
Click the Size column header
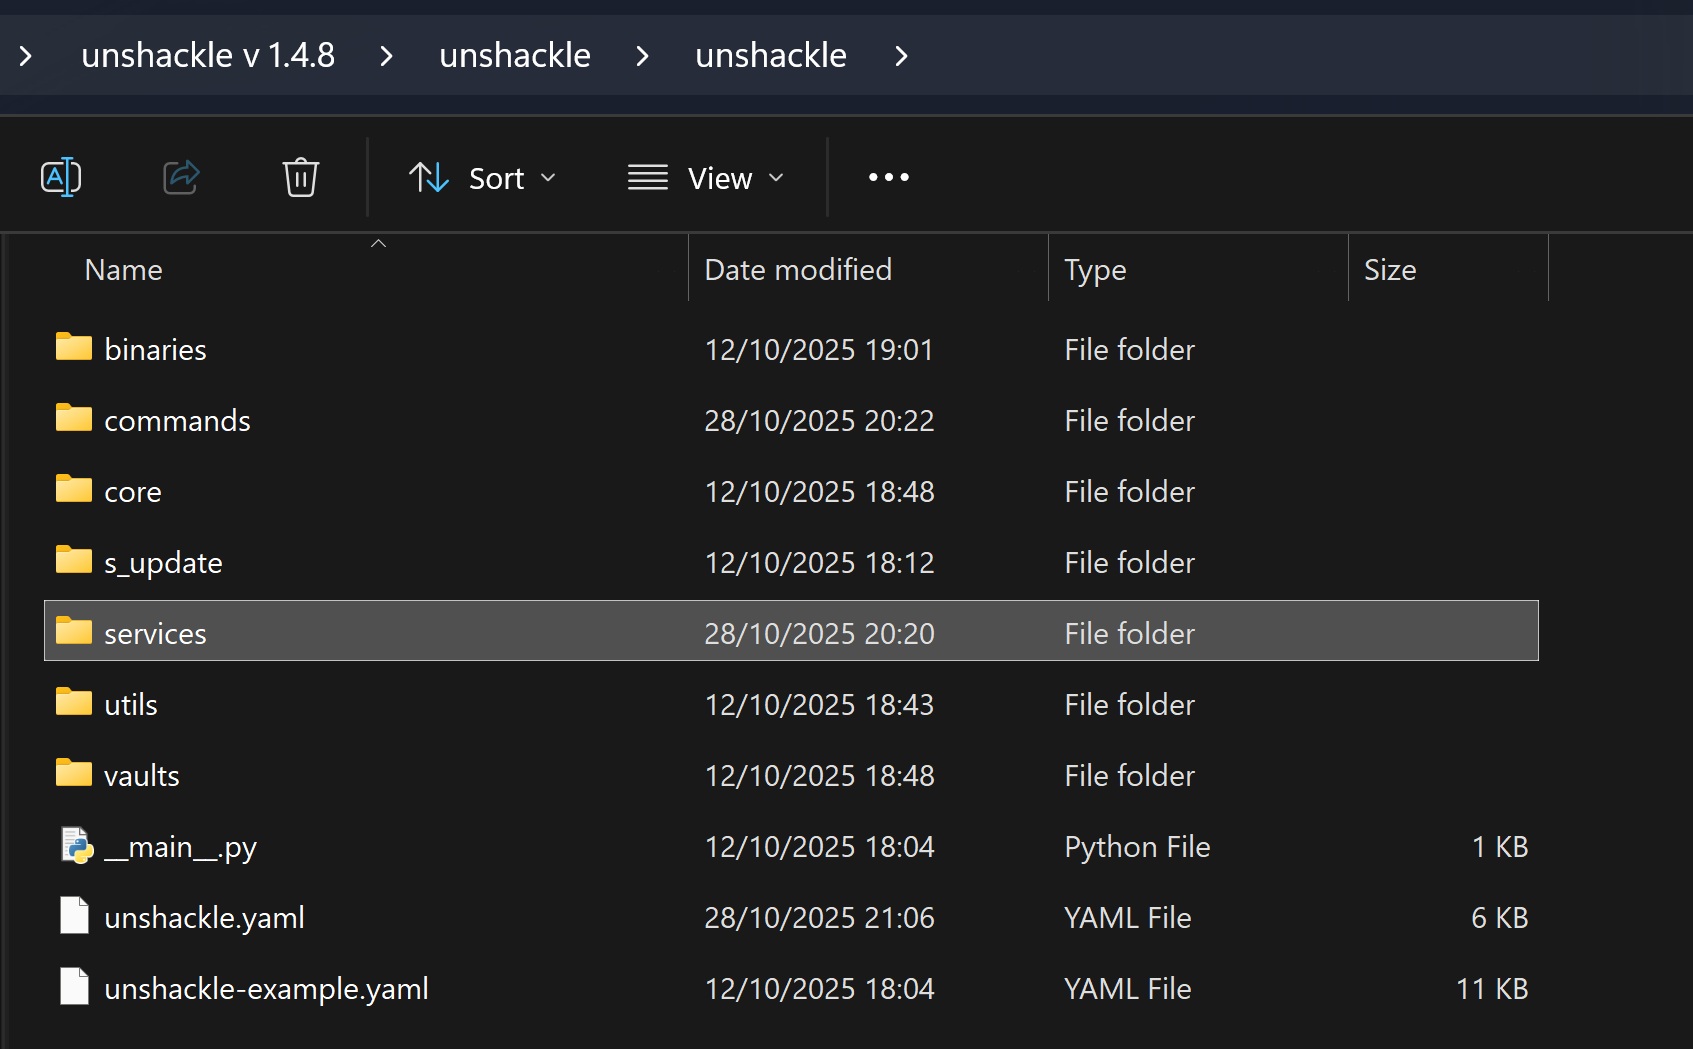(x=1390, y=270)
